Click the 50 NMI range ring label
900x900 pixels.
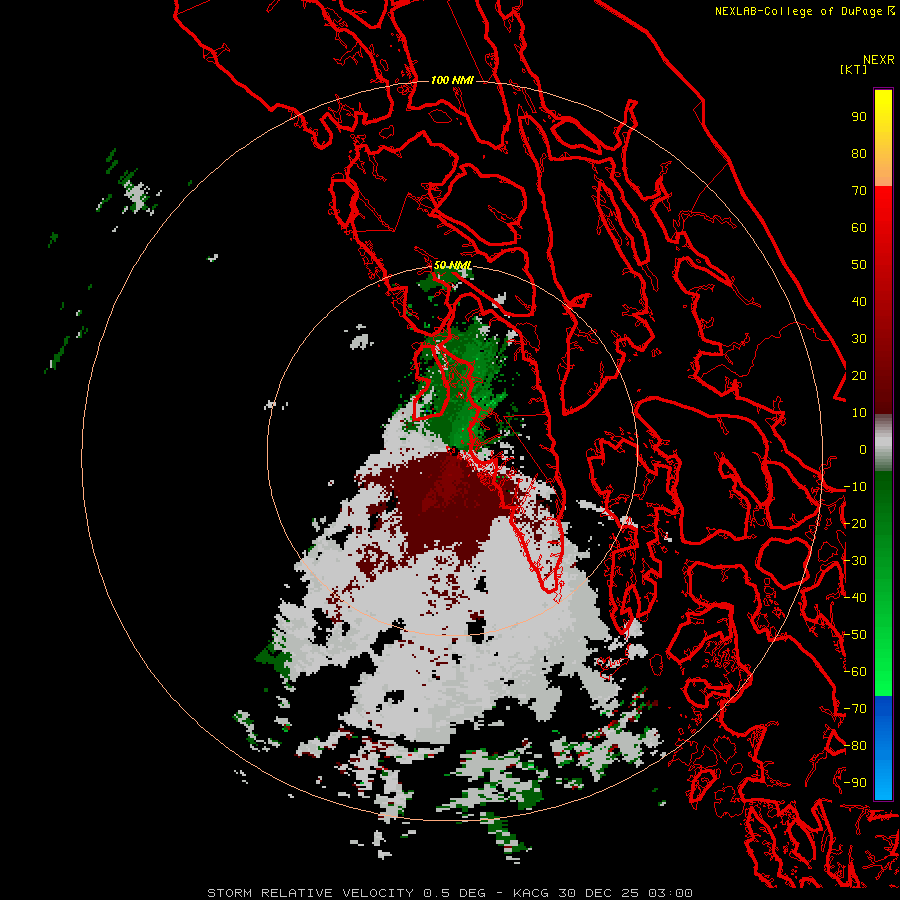pyautogui.click(x=452, y=265)
